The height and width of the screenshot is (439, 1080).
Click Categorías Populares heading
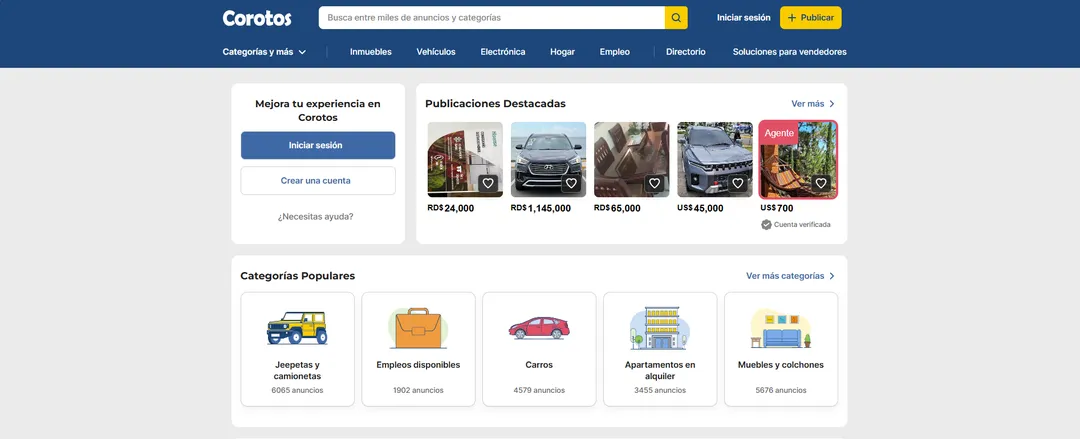pos(298,276)
